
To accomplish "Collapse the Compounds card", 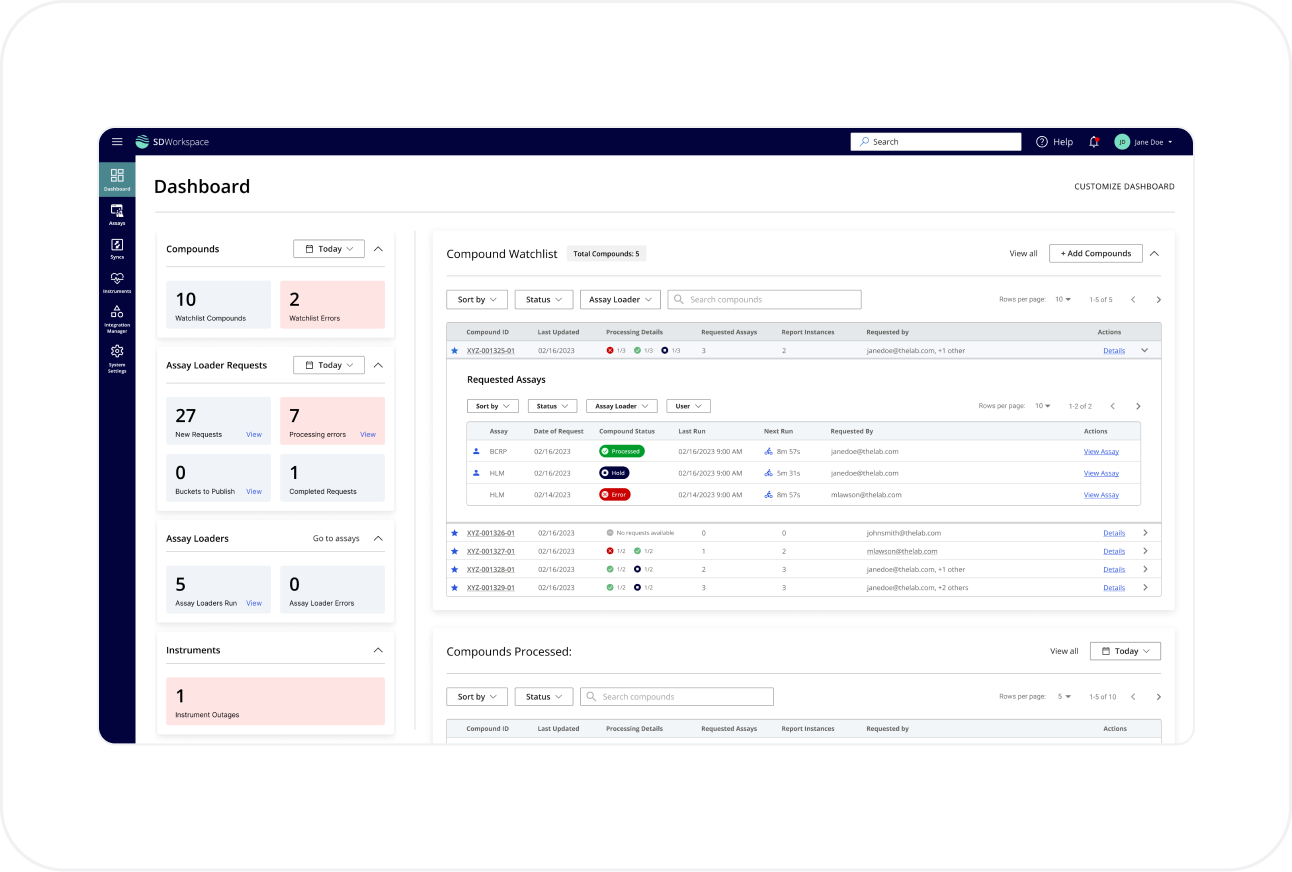I will click(x=378, y=249).
